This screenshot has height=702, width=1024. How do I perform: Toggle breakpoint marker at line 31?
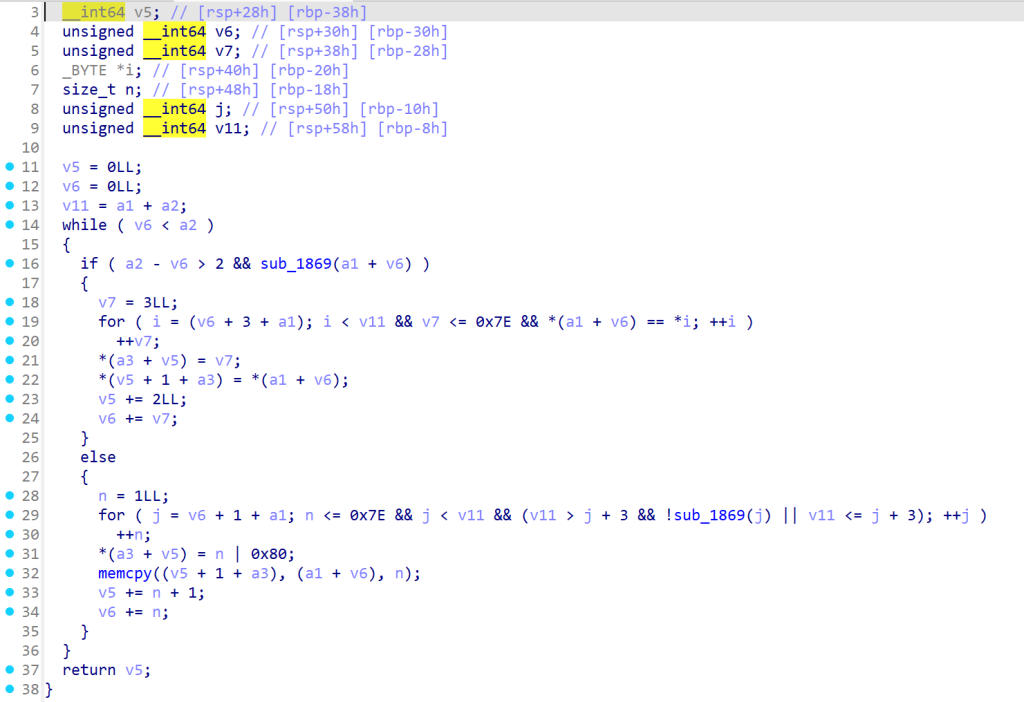coord(10,554)
